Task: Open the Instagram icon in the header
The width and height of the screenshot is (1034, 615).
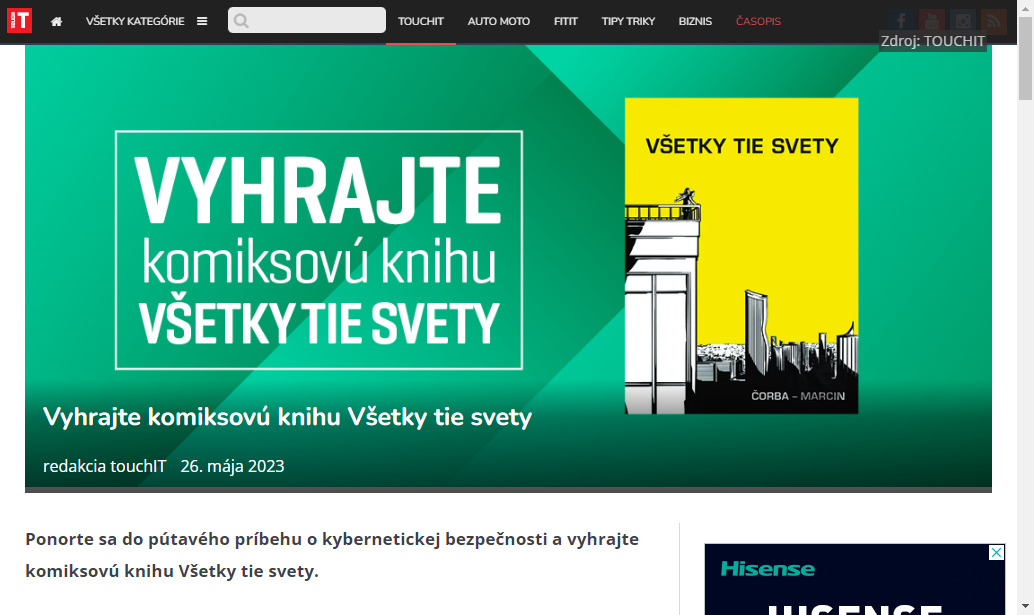Action: [x=963, y=21]
